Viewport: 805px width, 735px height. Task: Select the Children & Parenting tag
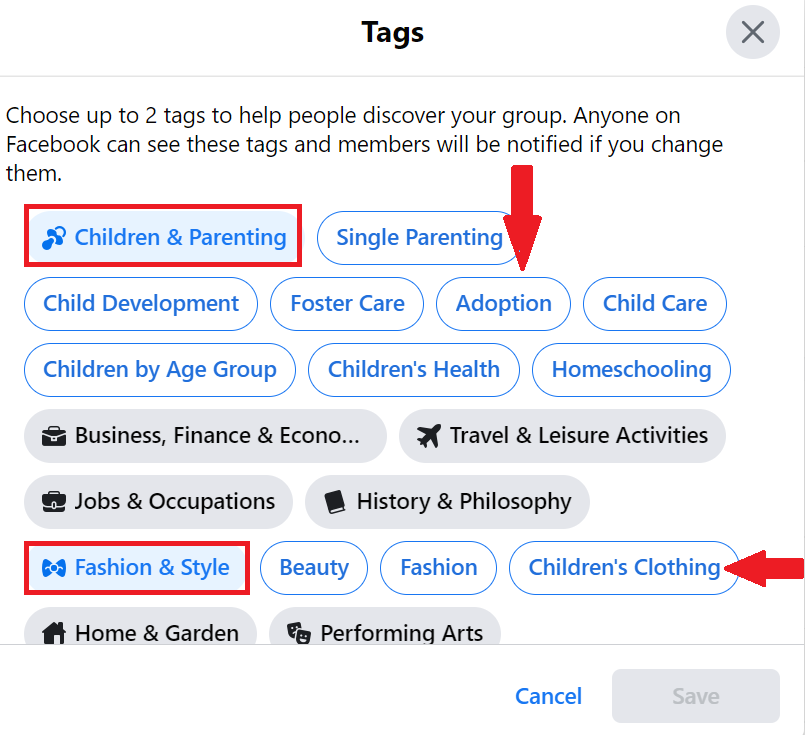pyautogui.click(x=163, y=238)
